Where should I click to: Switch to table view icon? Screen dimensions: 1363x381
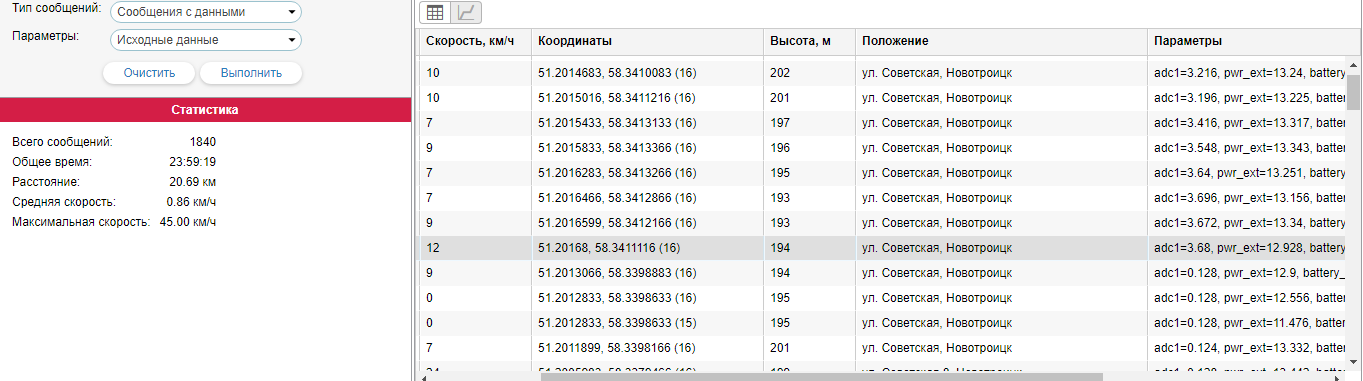tap(435, 13)
